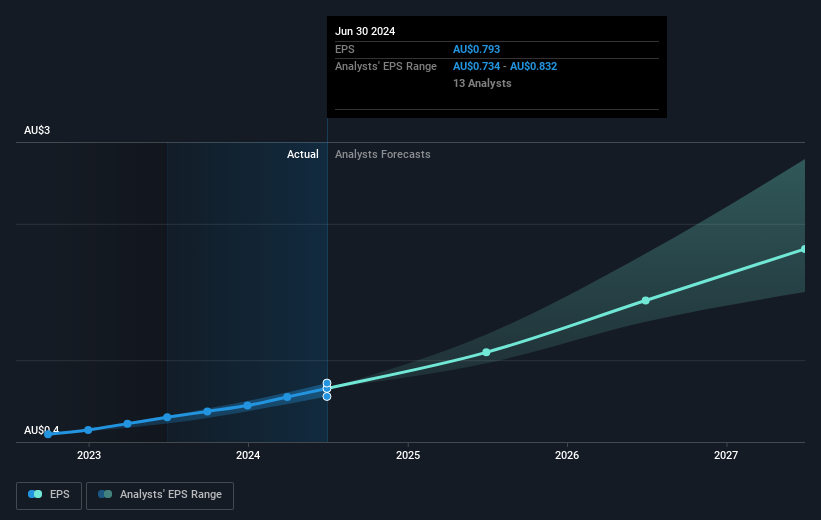
Task: Toggle the EPS legend series
Action: tap(49, 495)
